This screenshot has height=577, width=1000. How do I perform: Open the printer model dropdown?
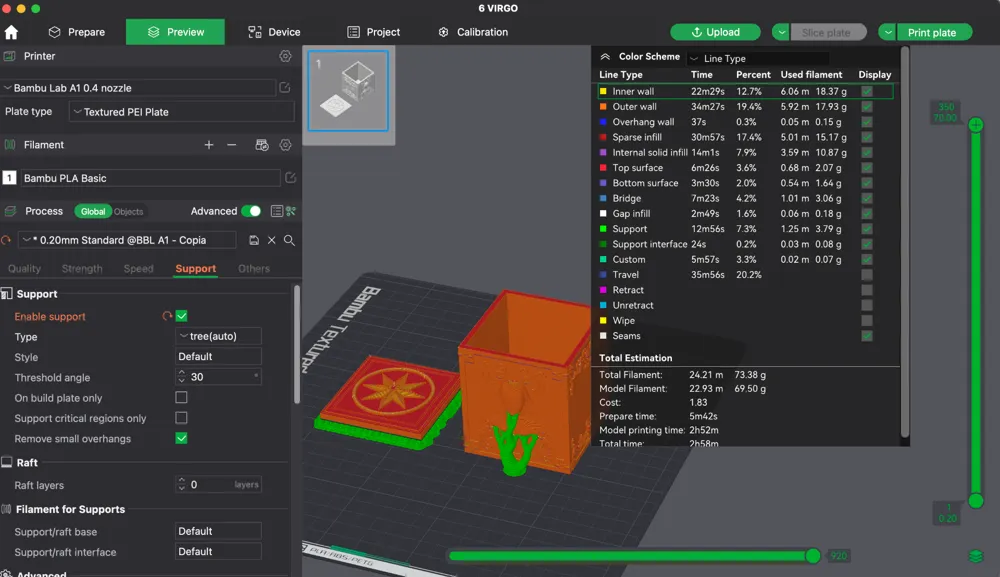pyautogui.click(x=139, y=88)
